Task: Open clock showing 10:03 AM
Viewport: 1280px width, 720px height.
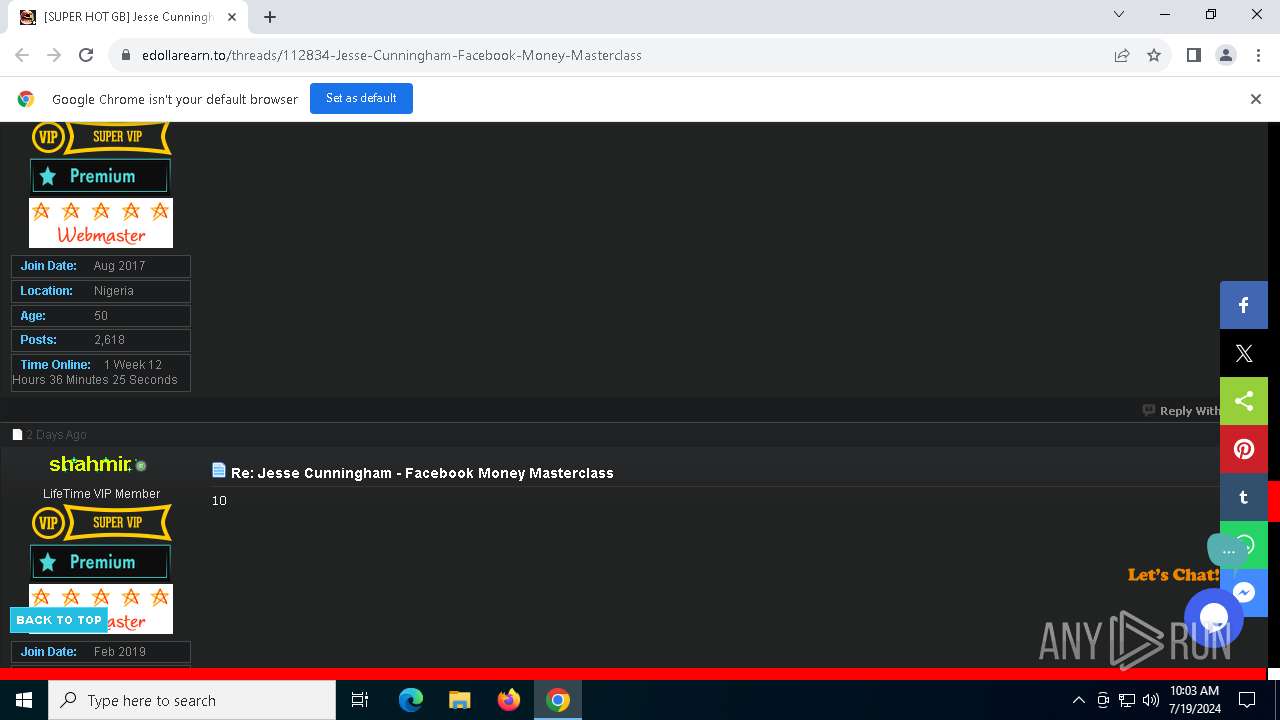Action: coord(1194,700)
